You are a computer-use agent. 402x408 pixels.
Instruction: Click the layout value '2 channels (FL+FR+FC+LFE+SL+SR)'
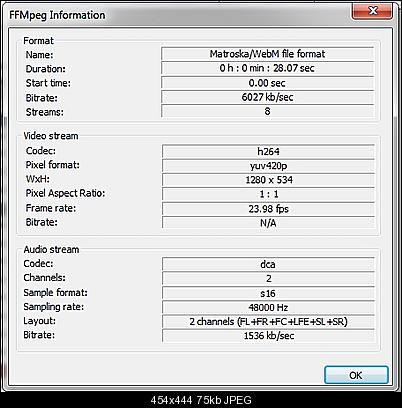tap(268, 322)
